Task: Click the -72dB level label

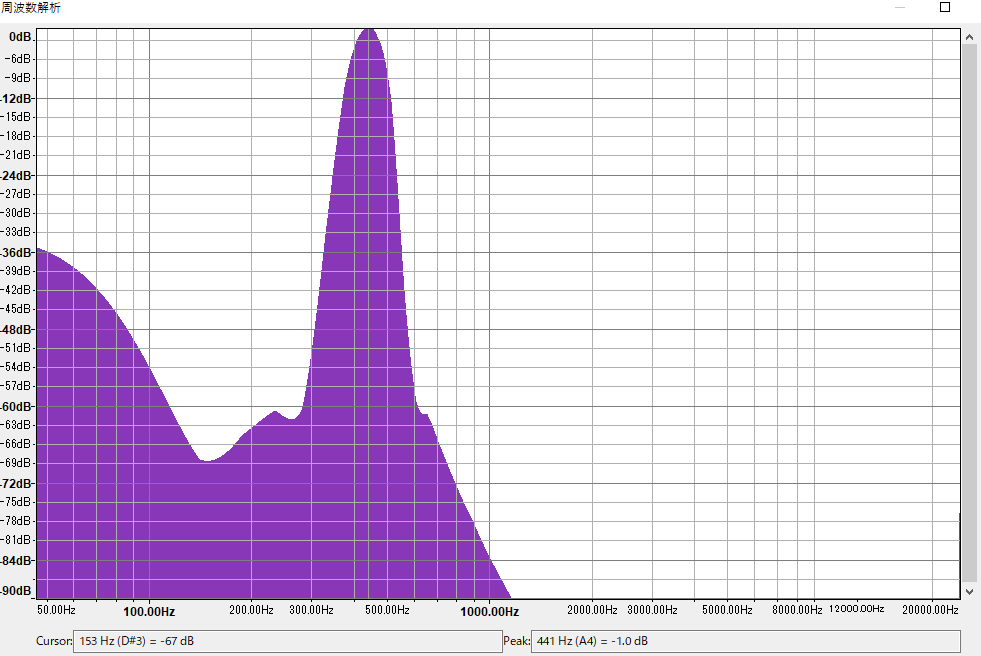Action: pyautogui.click(x=16, y=483)
